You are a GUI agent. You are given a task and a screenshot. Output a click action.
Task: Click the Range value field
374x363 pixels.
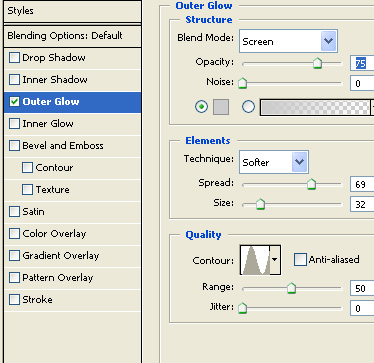tap(362, 288)
